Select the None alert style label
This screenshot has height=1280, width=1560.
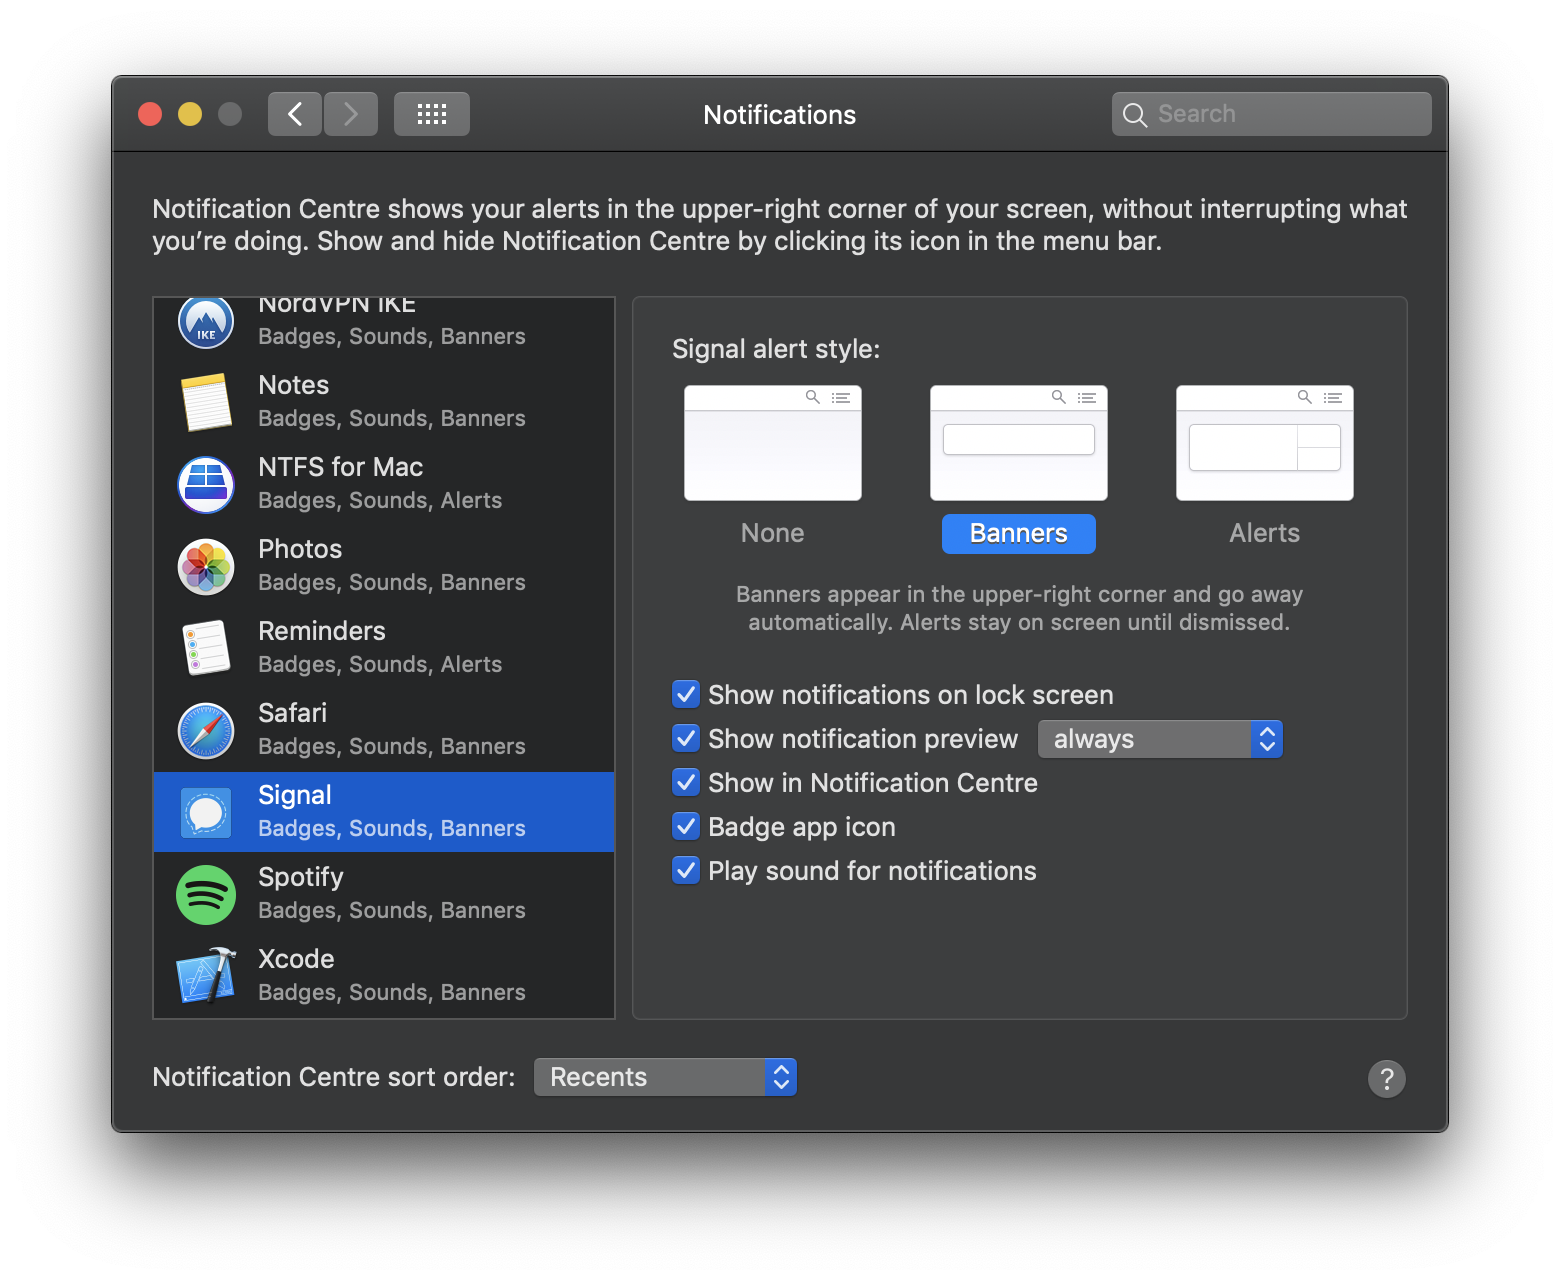pos(772,533)
